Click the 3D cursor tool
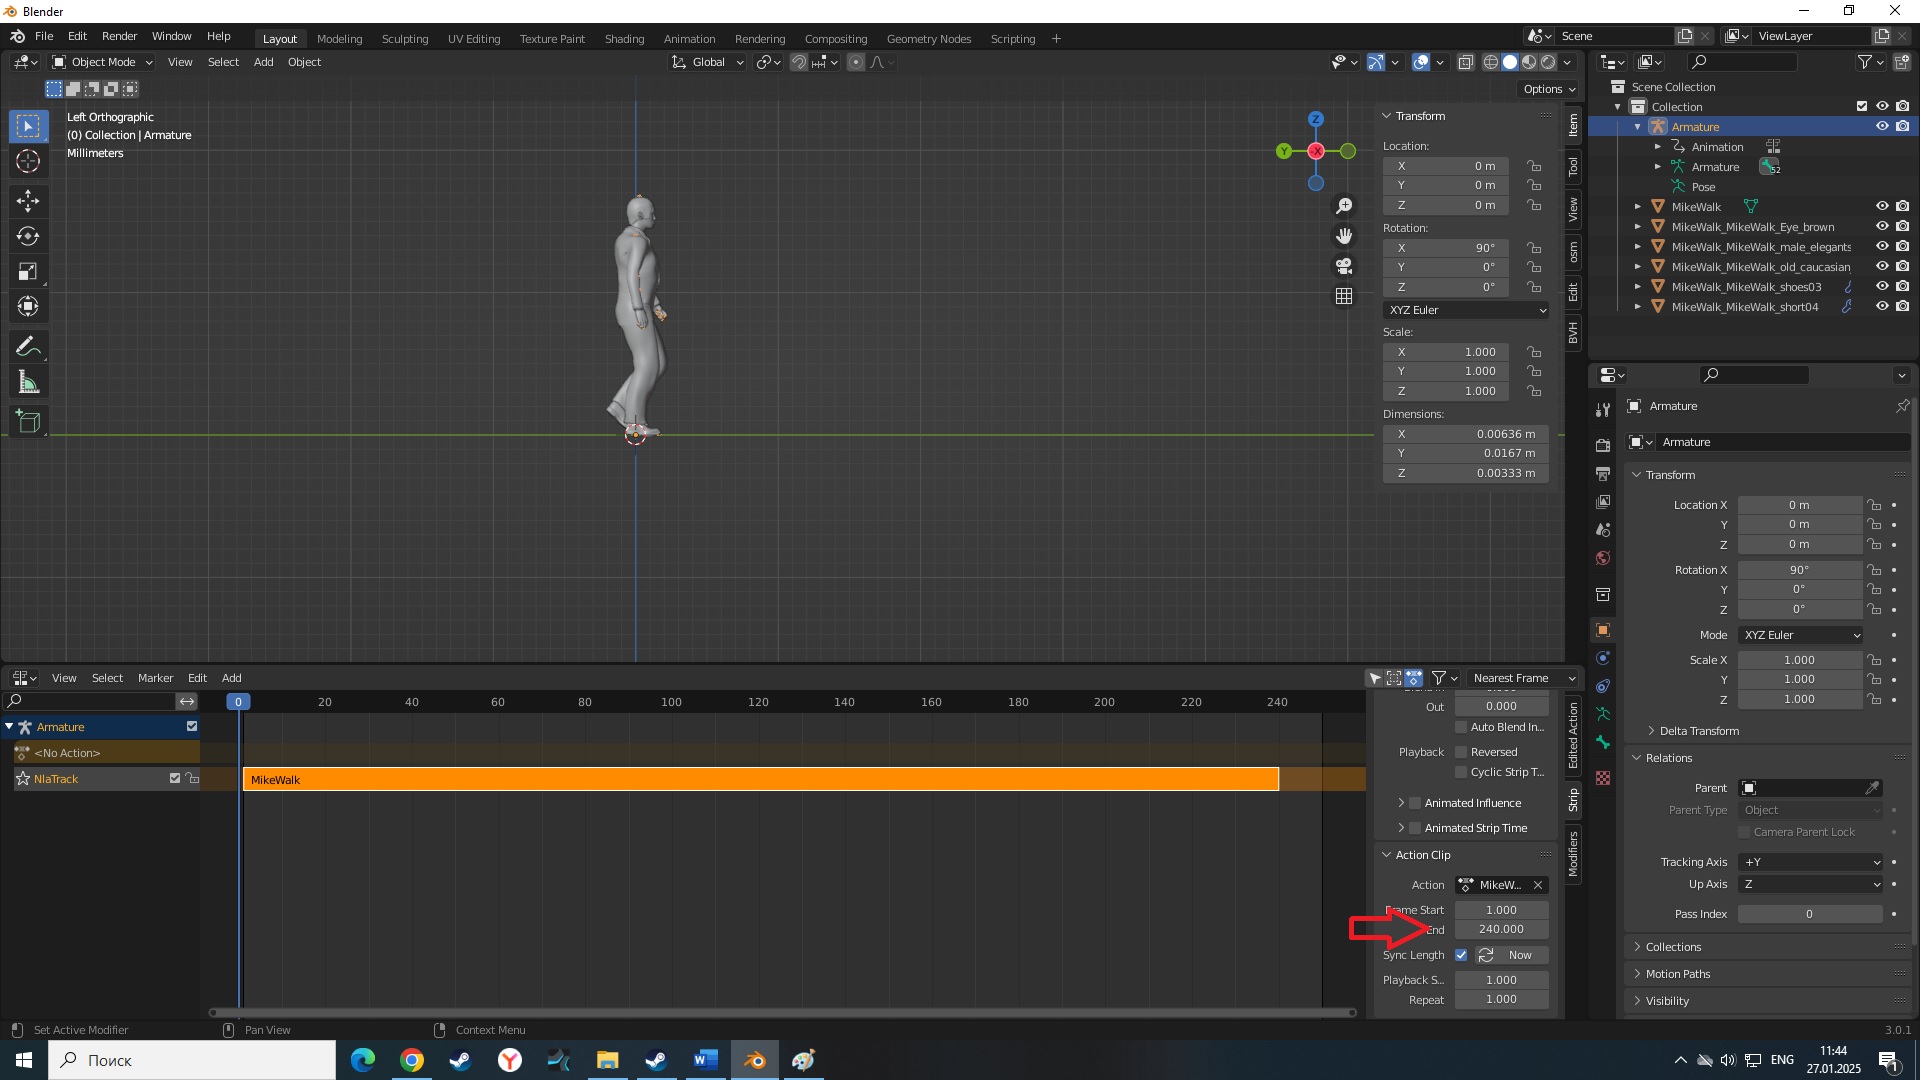This screenshot has width=1920, height=1080. 28,161
